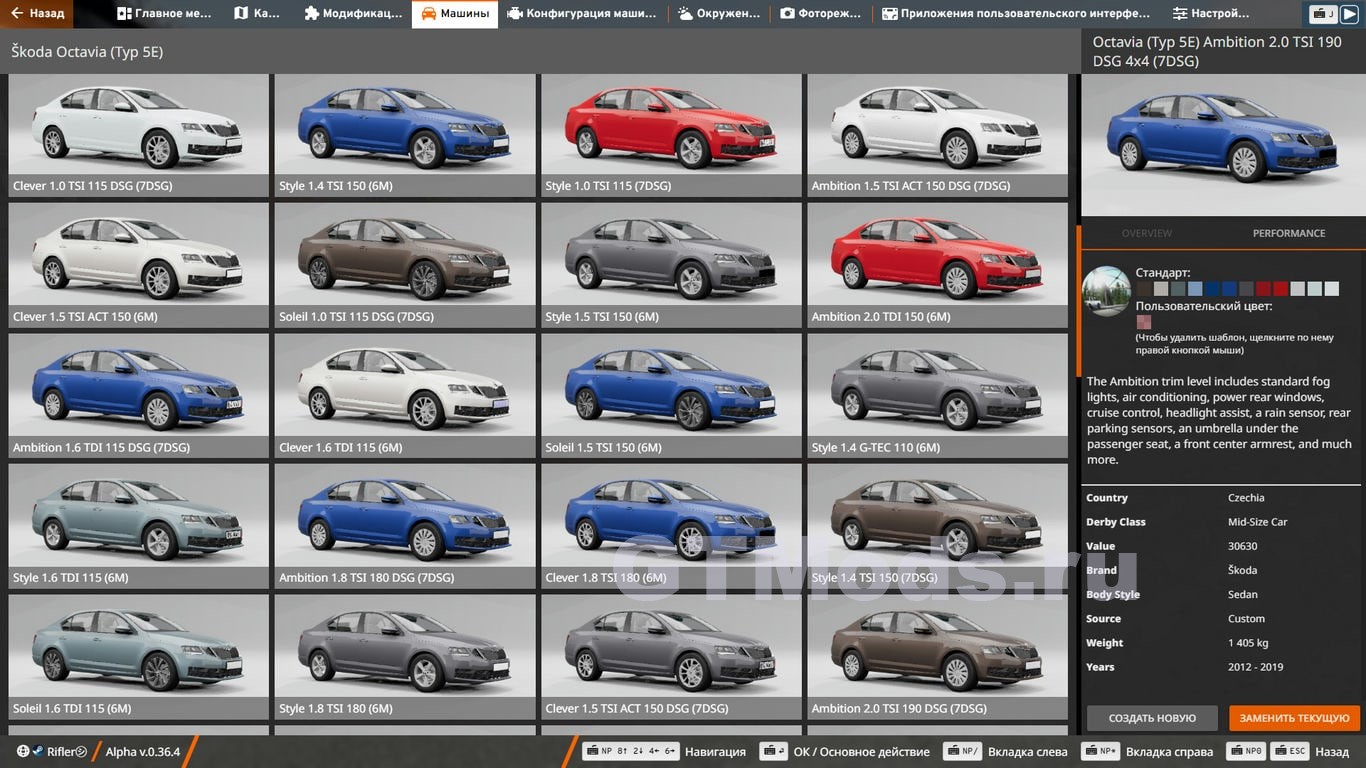This screenshot has height=768, width=1366.
Task: Select Ambition 1.6 TDI 115 DSG (7DSG)
Action: click(x=139, y=396)
